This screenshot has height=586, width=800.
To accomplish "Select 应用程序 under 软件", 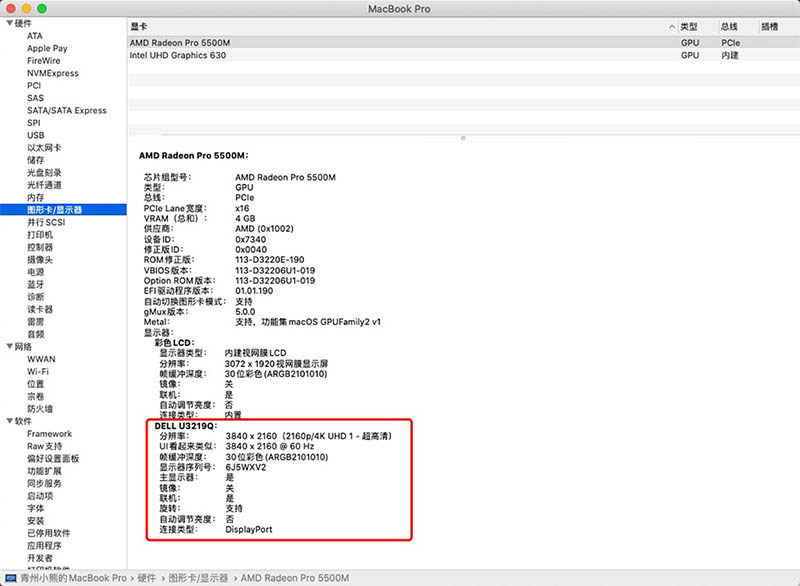I will [44, 546].
